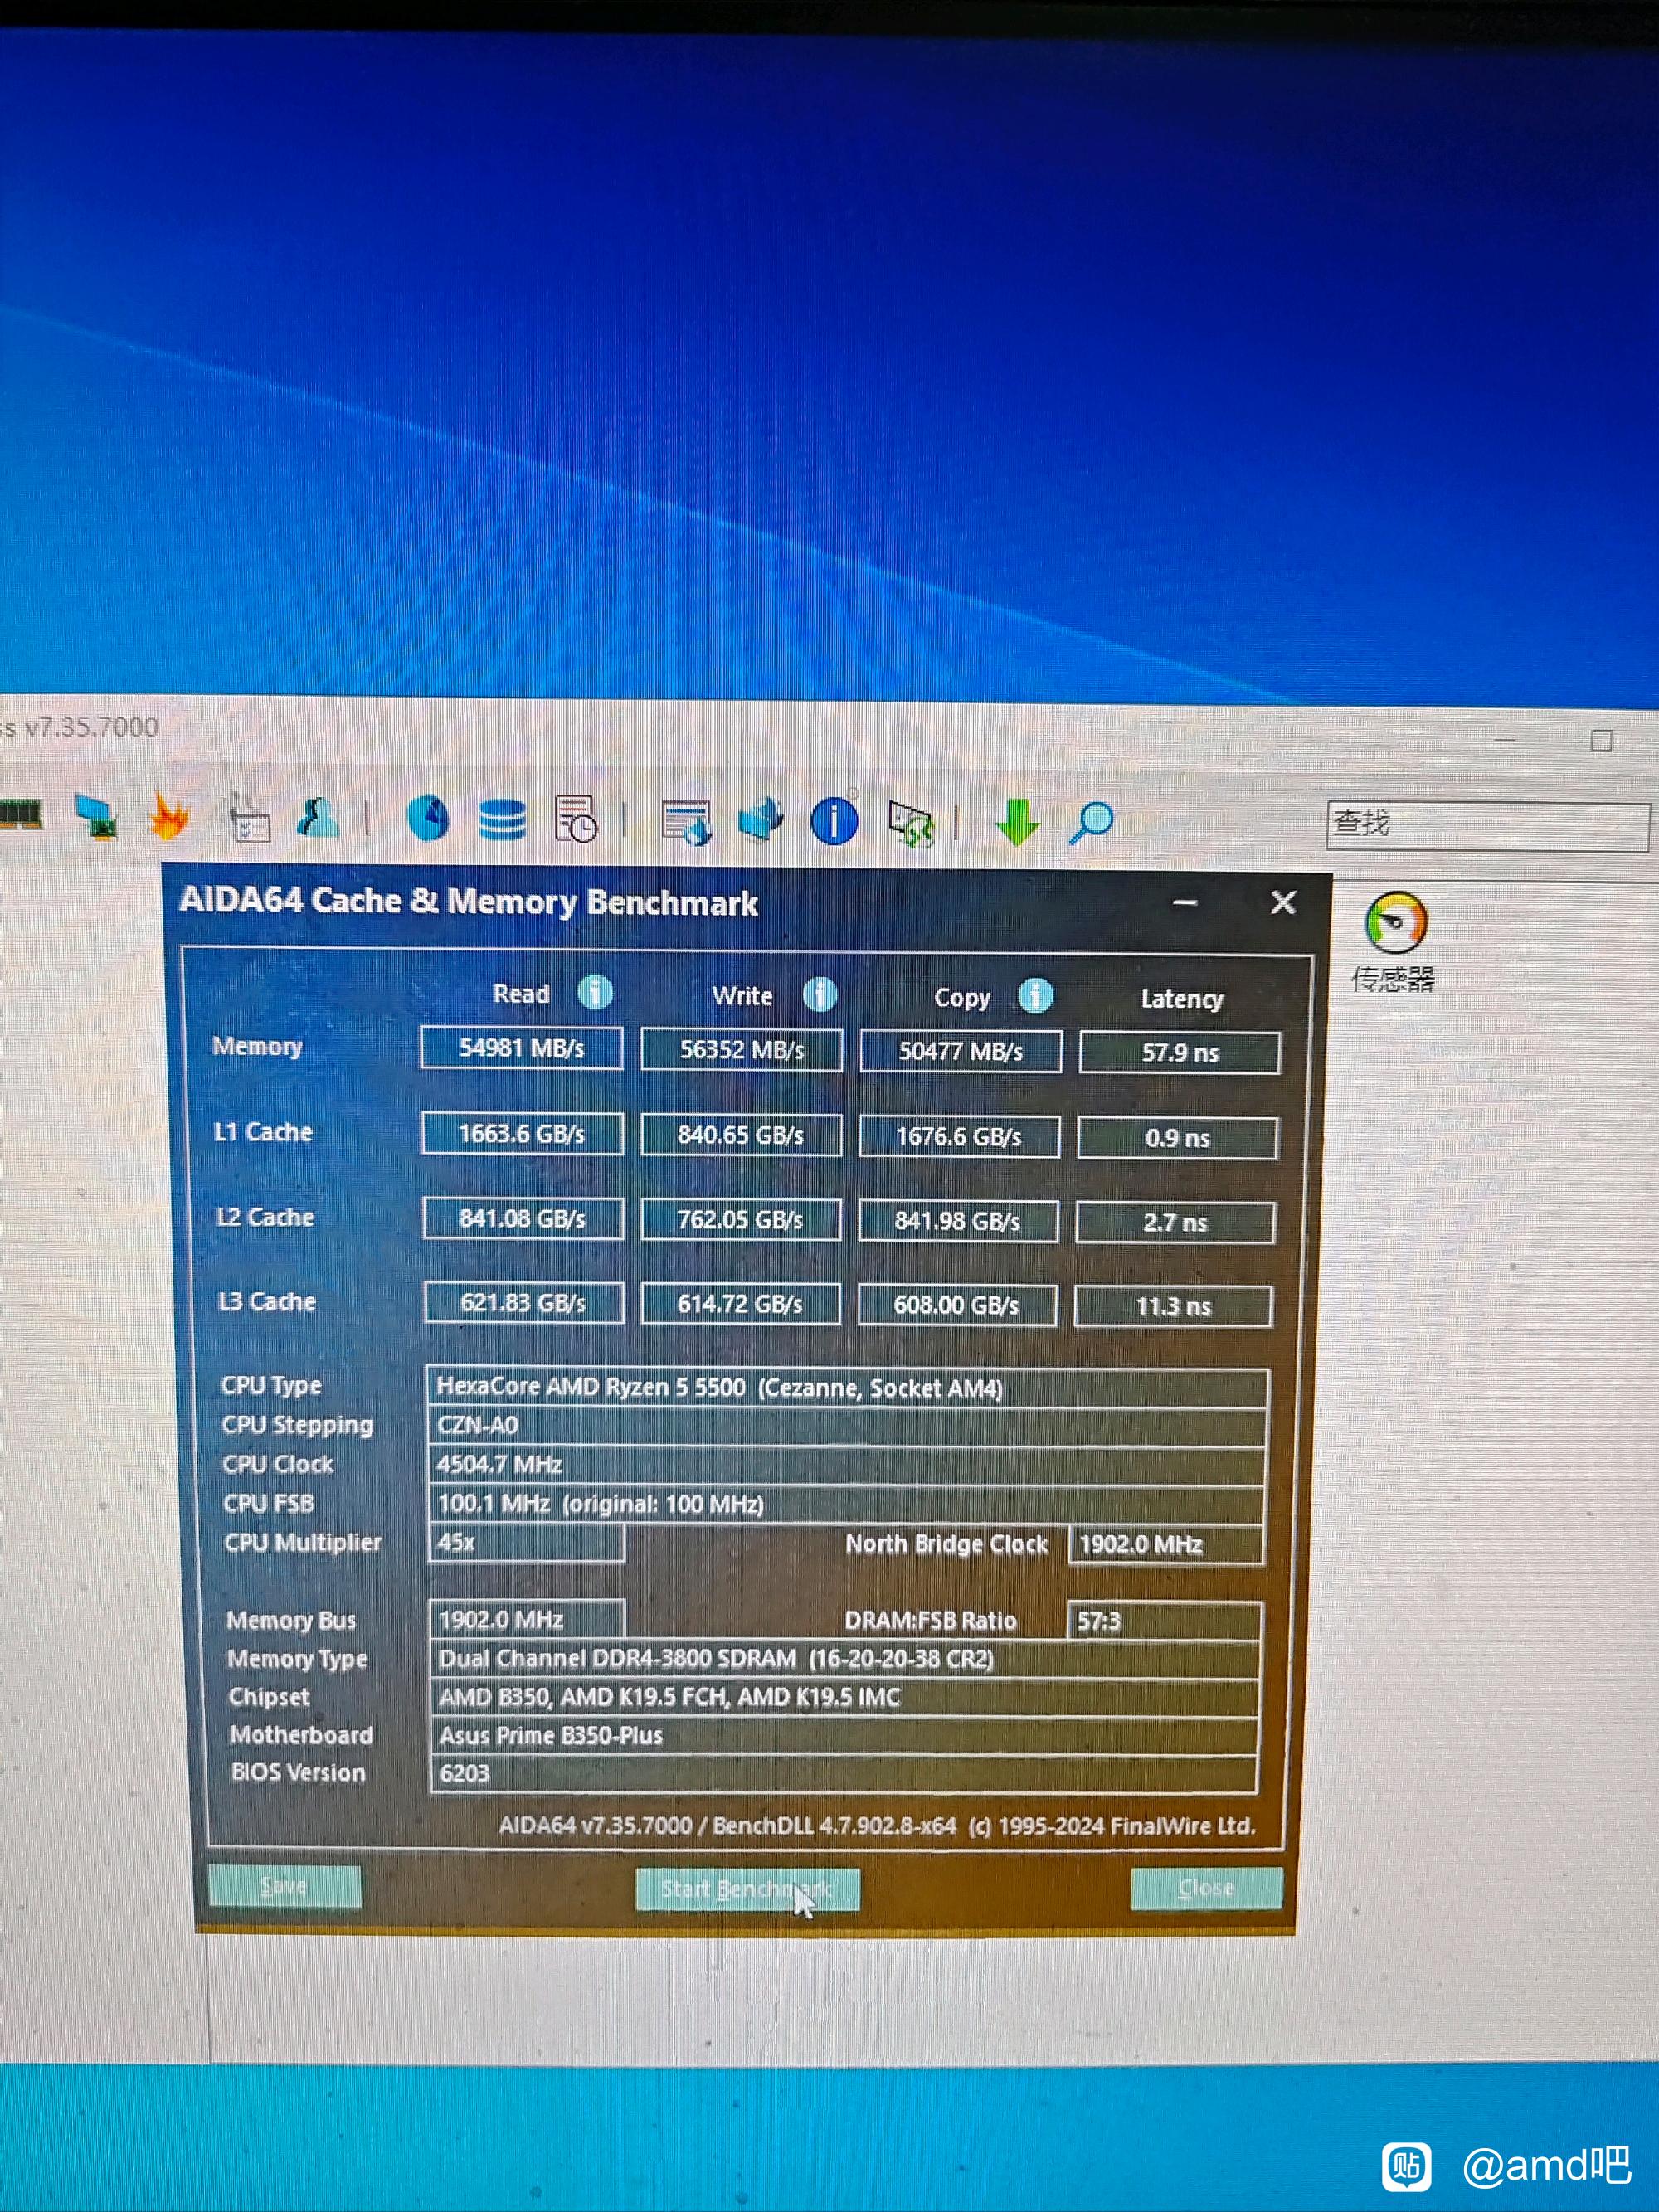Maximize the AIDA64 main window
The width and height of the screenshot is (1659, 2212).
(x=1601, y=740)
